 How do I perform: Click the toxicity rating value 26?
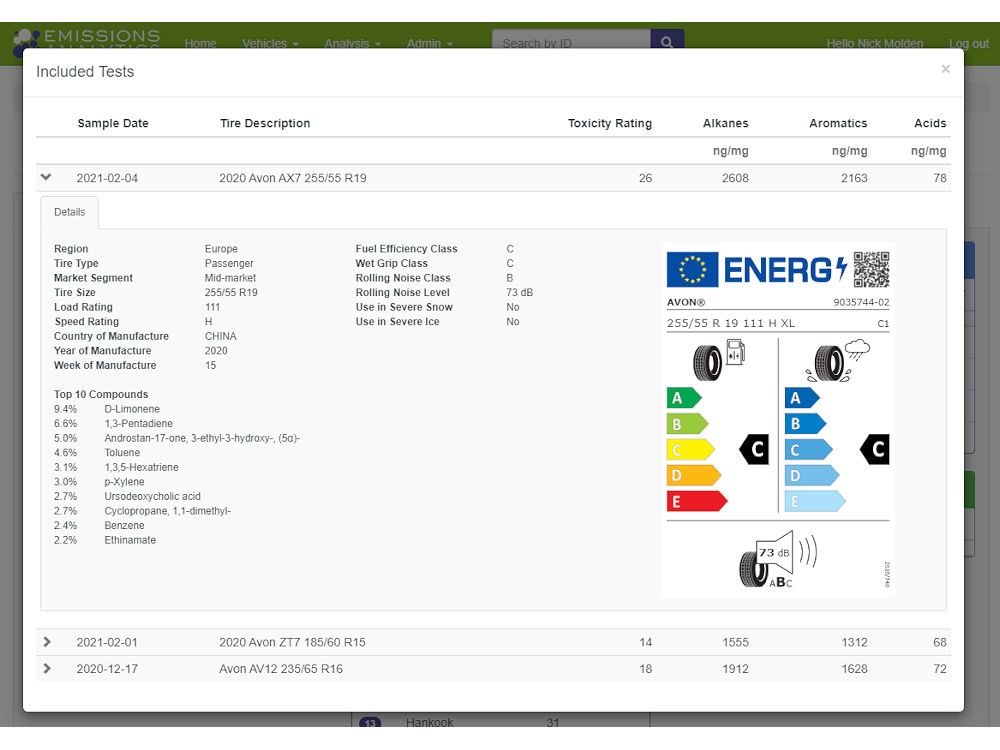tap(645, 178)
